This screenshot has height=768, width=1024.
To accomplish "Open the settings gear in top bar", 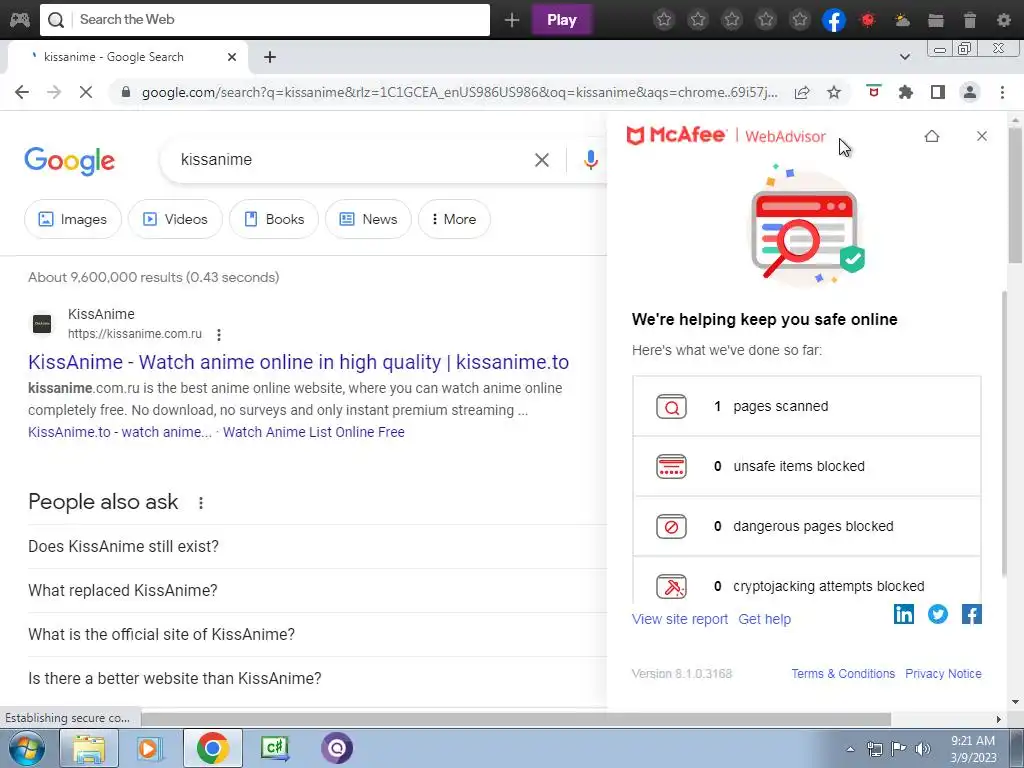I will [1004, 20].
